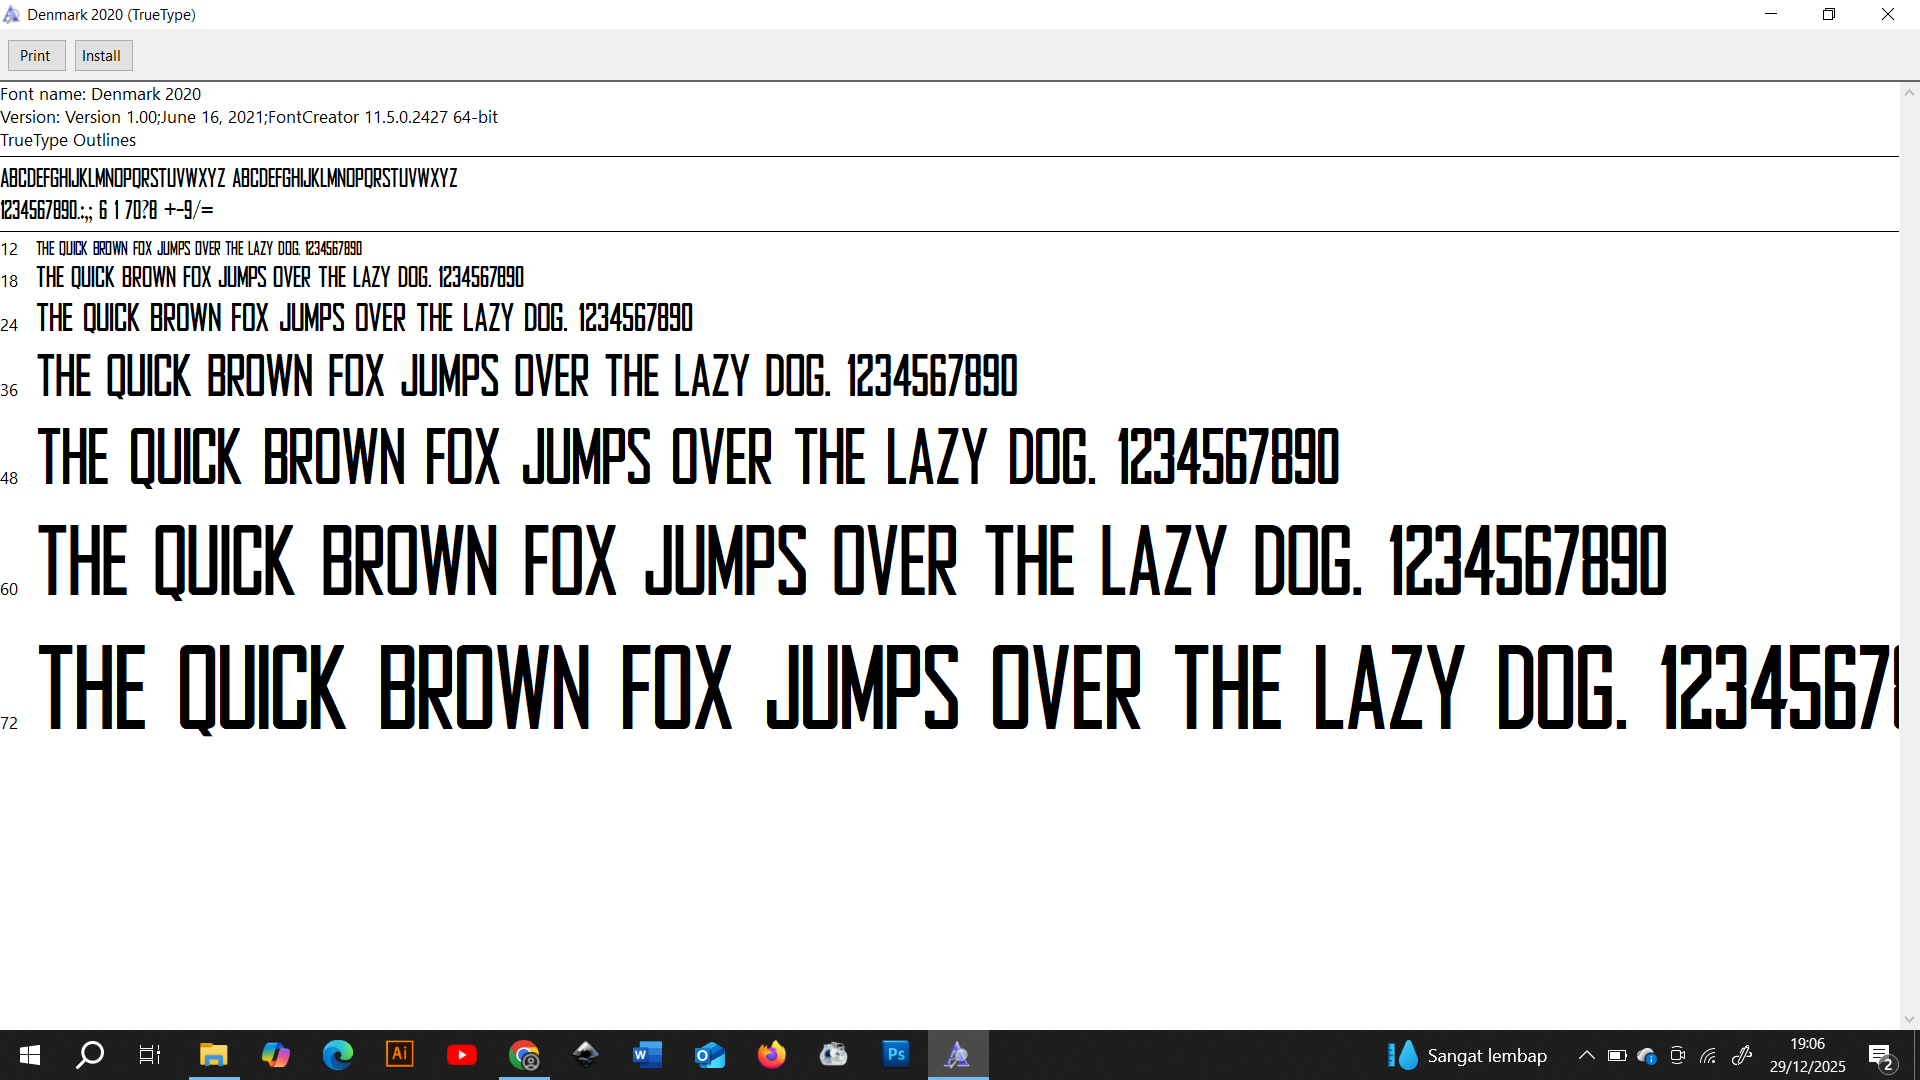Click the Install font button
The height and width of the screenshot is (1080, 1920).
pos(102,56)
